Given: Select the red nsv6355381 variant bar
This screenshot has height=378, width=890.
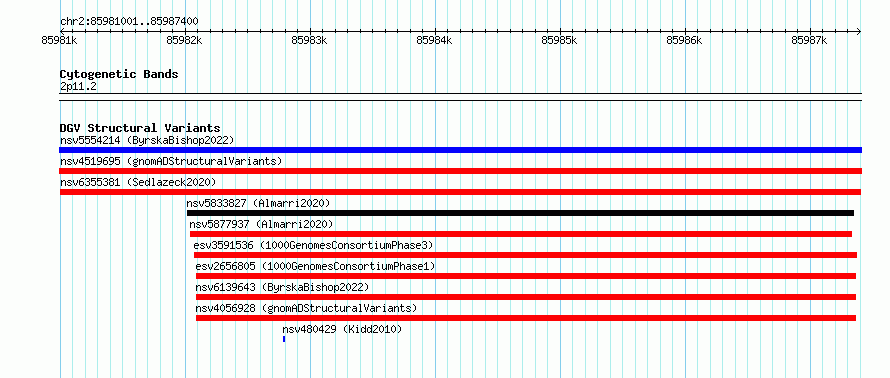Looking at the screenshot, I should pos(460,192).
